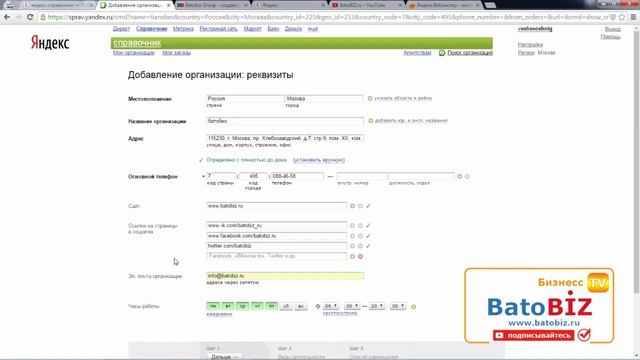
Task: Switch to the Добавление организации browser tab
Action: click(x=135, y=5)
